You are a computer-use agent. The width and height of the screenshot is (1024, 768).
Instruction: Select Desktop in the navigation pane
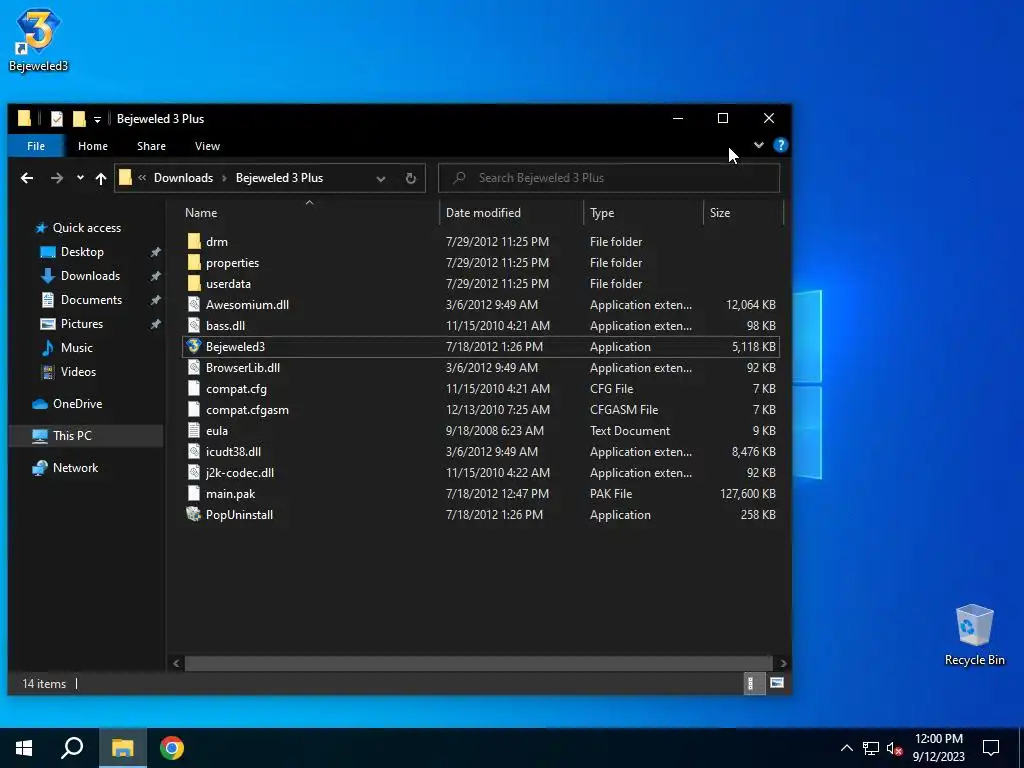82,252
